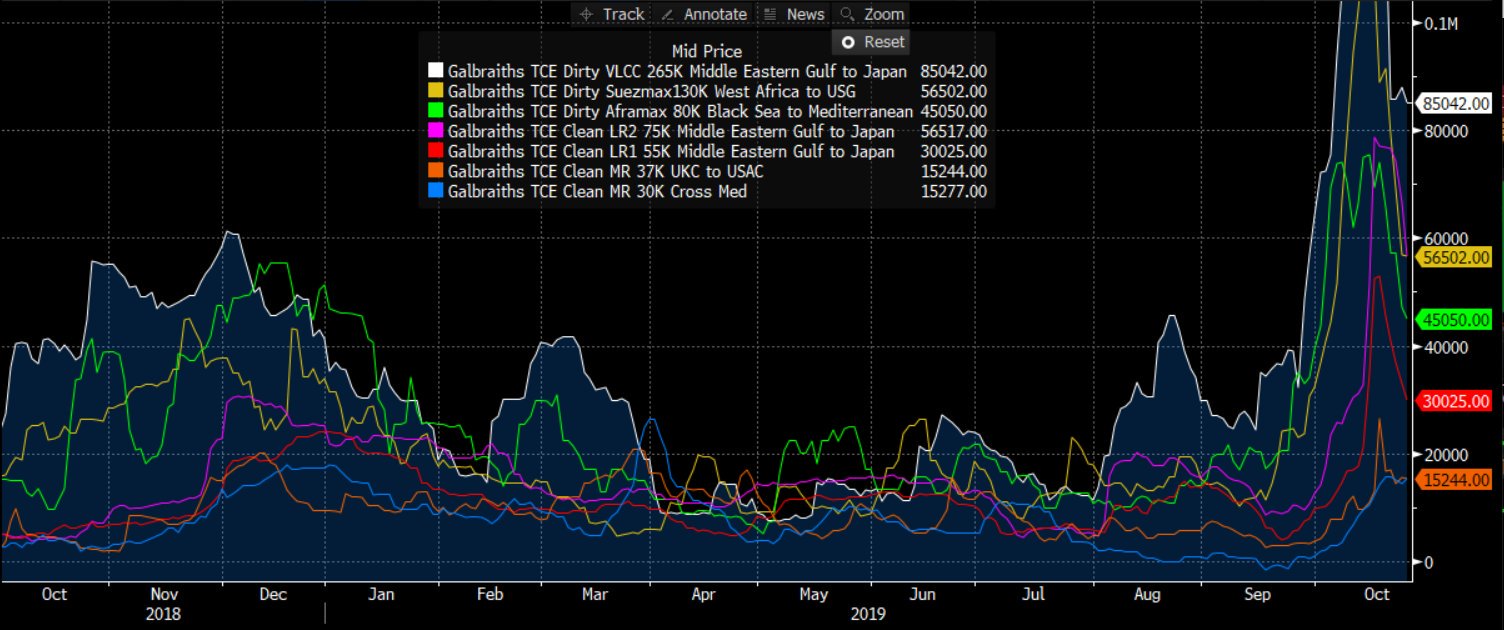Click the Jan x-axis month label
This screenshot has height=630, width=1504.
pos(381,594)
